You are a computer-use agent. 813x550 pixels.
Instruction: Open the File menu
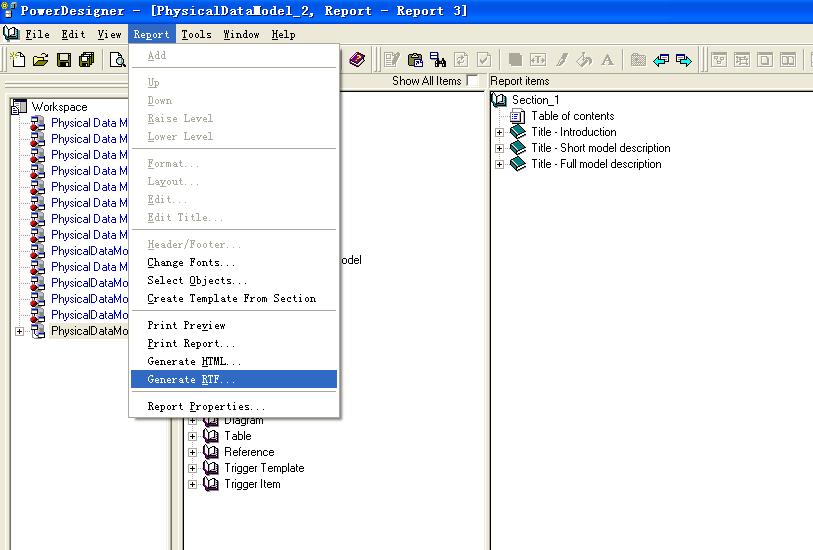(x=37, y=35)
